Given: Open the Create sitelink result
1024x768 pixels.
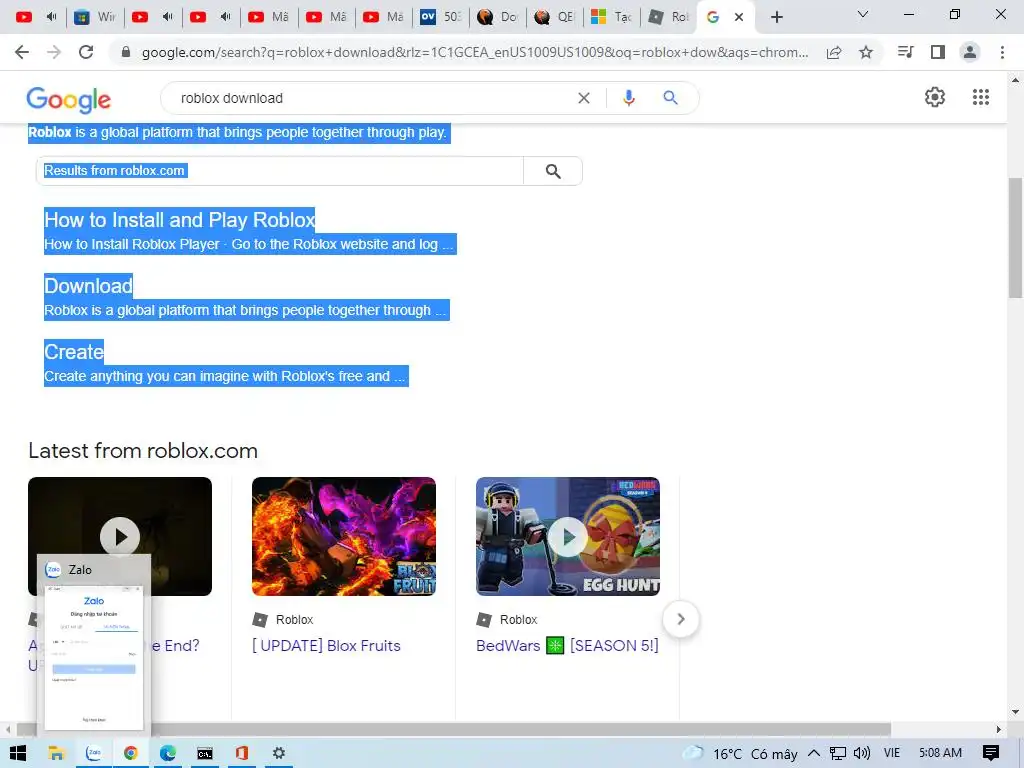Looking at the screenshot, I should (x=74, y=352).
